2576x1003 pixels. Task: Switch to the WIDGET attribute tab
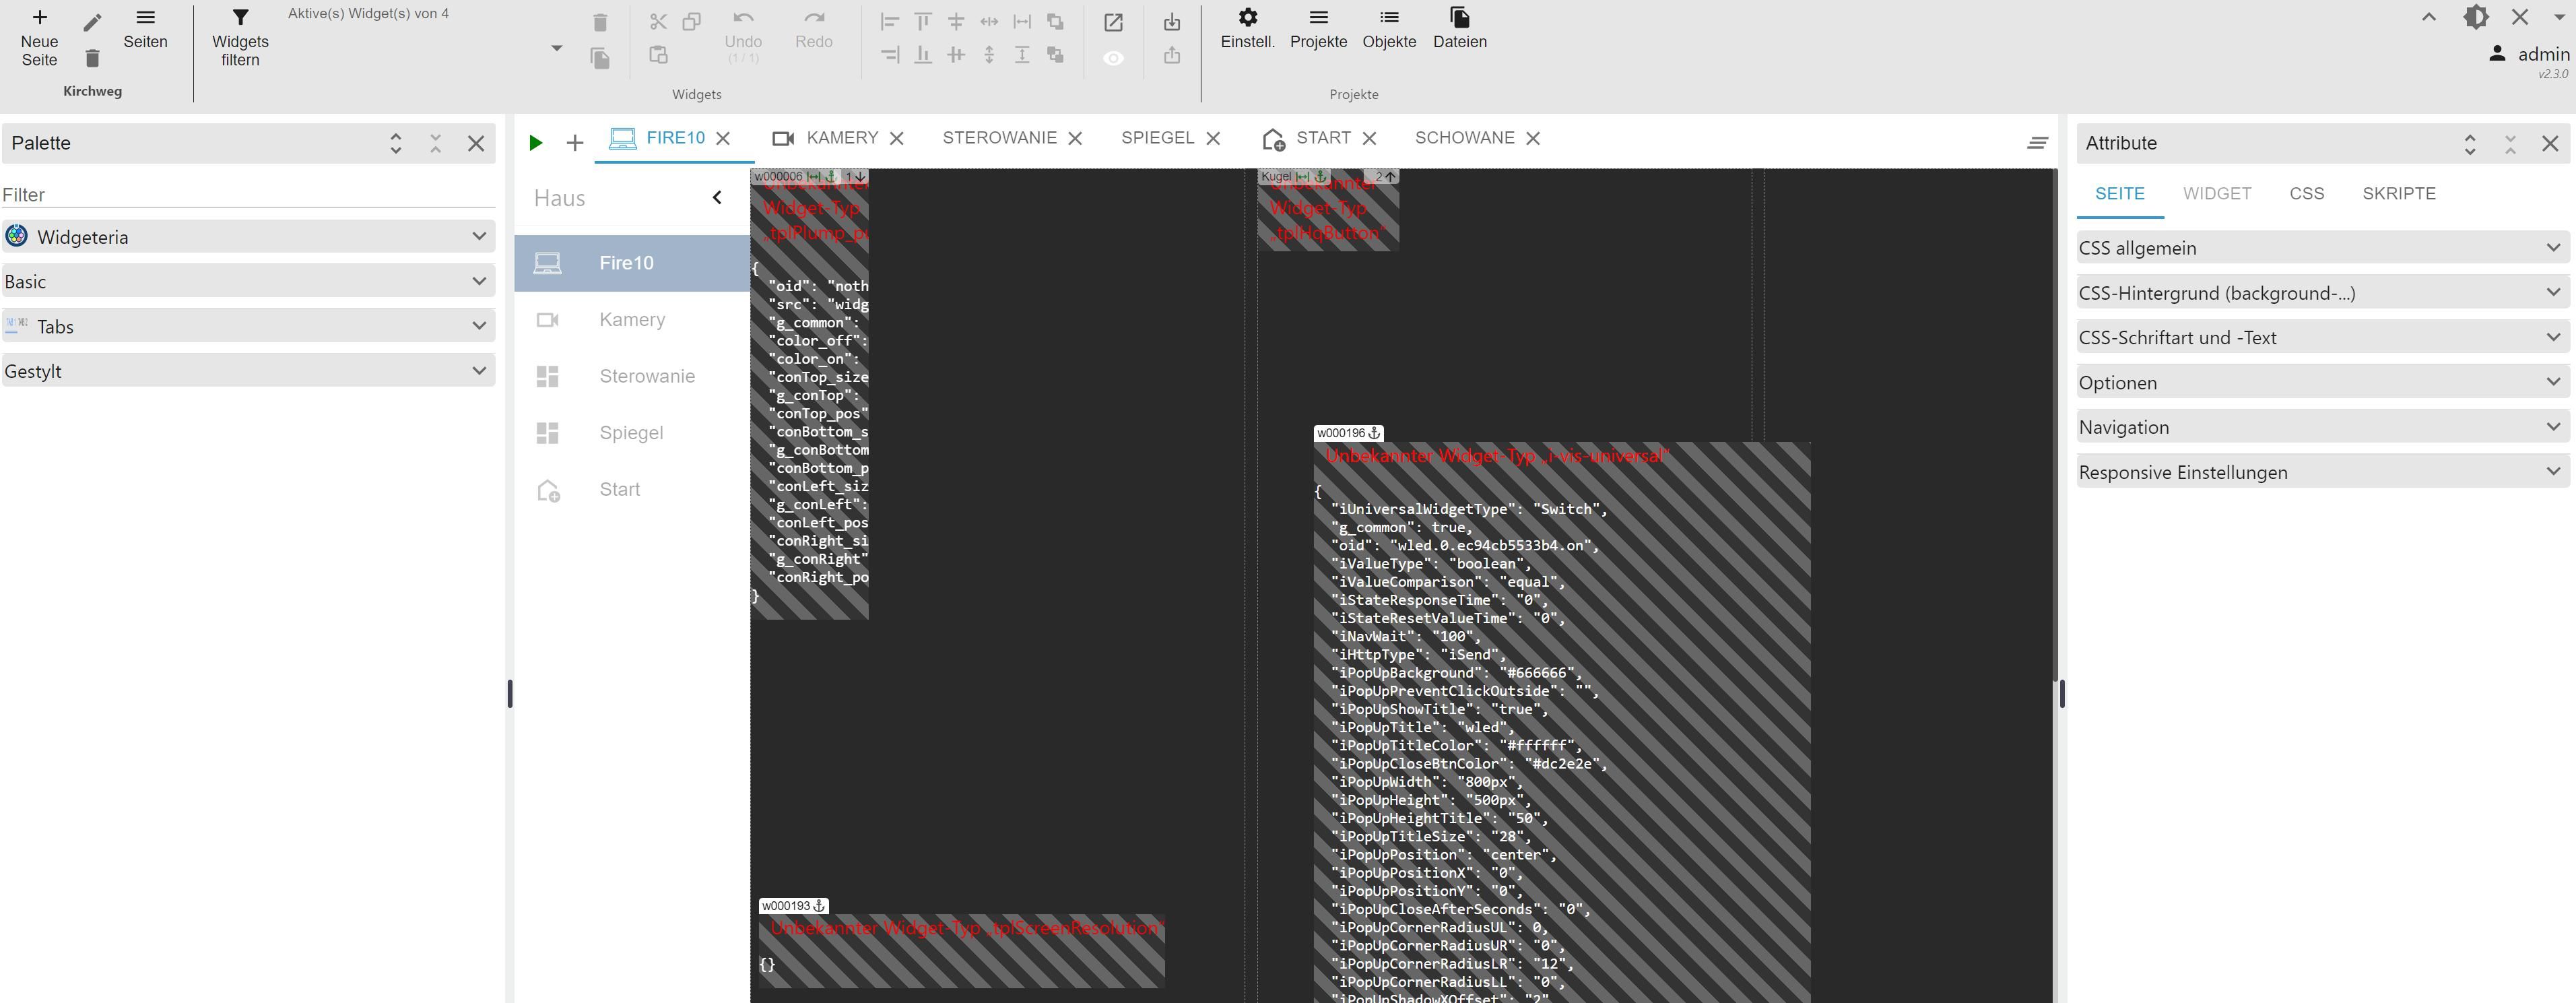click(x=2216, y=194)
